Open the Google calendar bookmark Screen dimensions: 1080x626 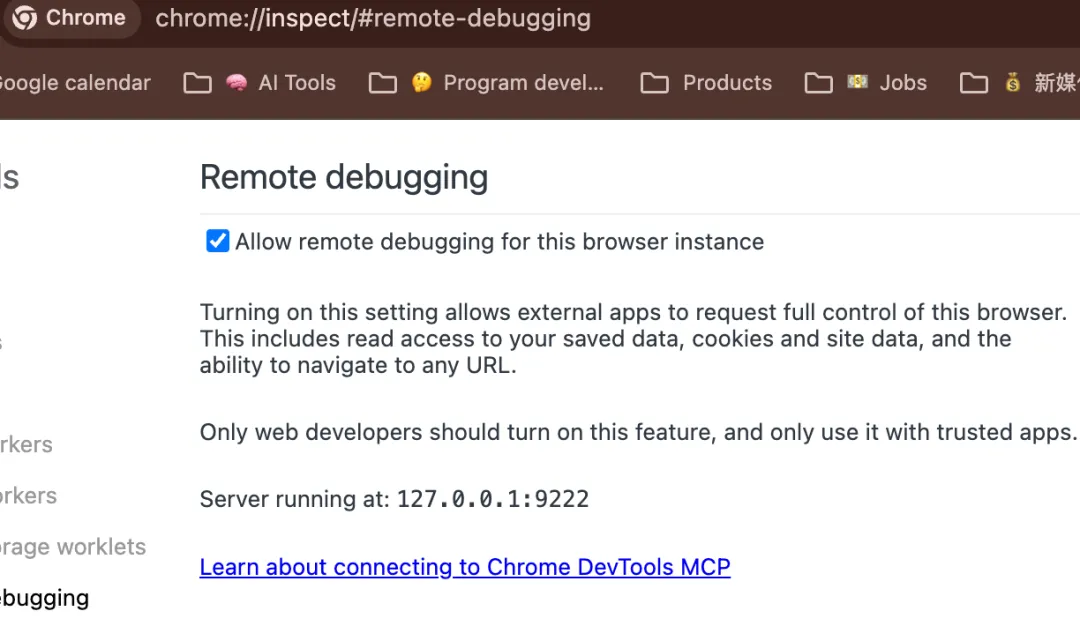coord(74,83)
